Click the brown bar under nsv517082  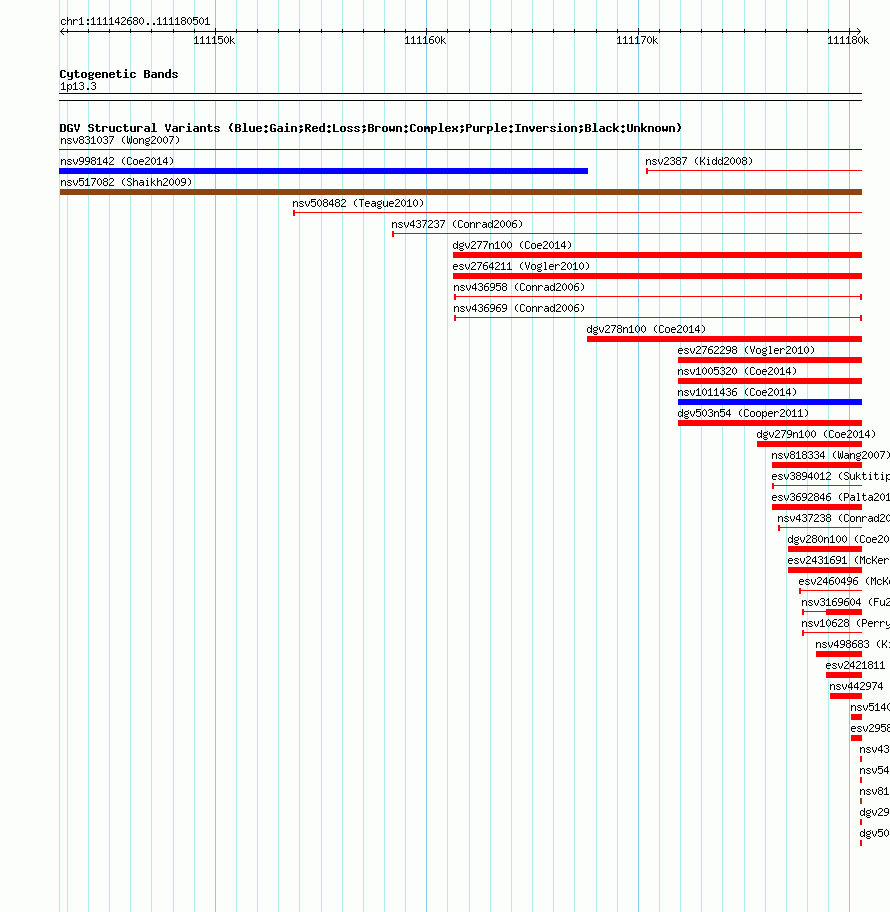tap(461, 192)
